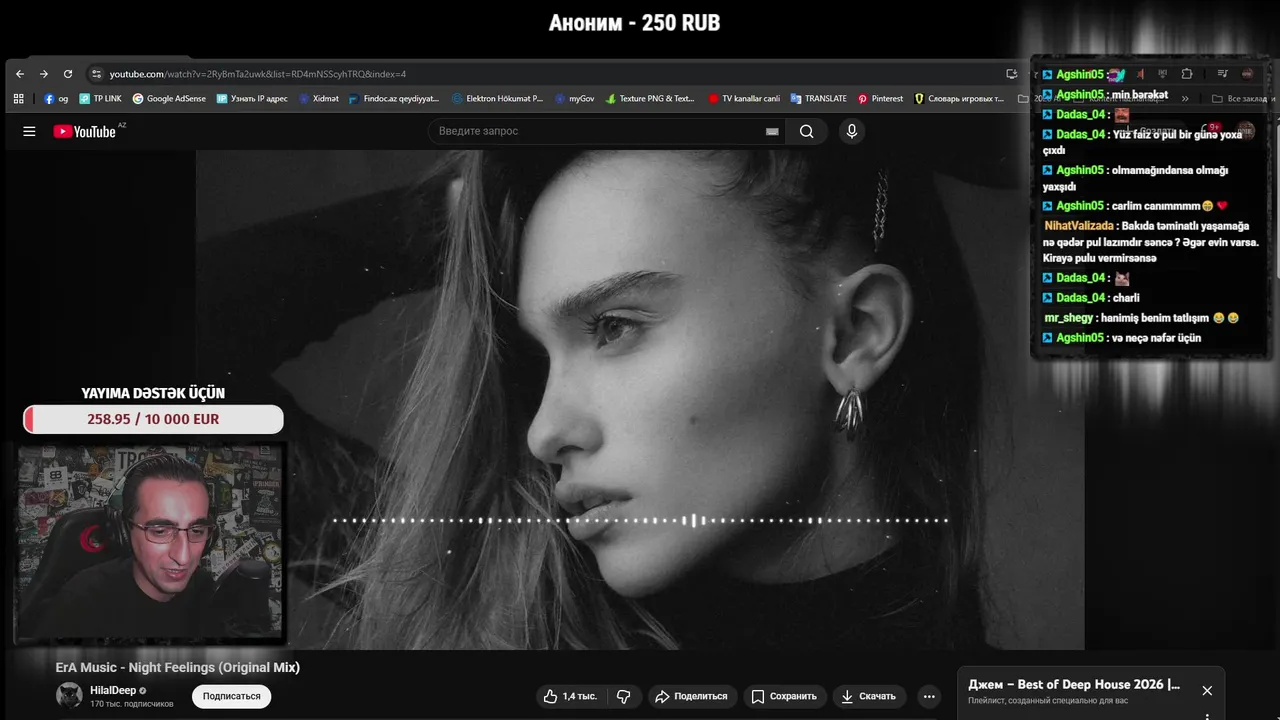Screen dimensions: 1280x720
Task: Click the YouTube URL in address bar
Action: coord(257,74)
